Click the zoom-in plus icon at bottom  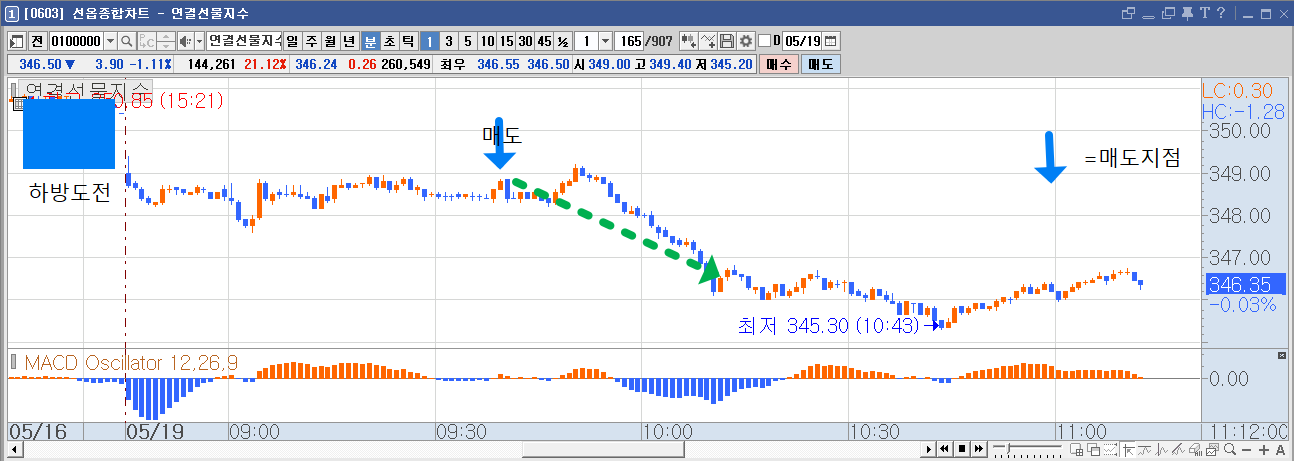tap(1264, 450)
